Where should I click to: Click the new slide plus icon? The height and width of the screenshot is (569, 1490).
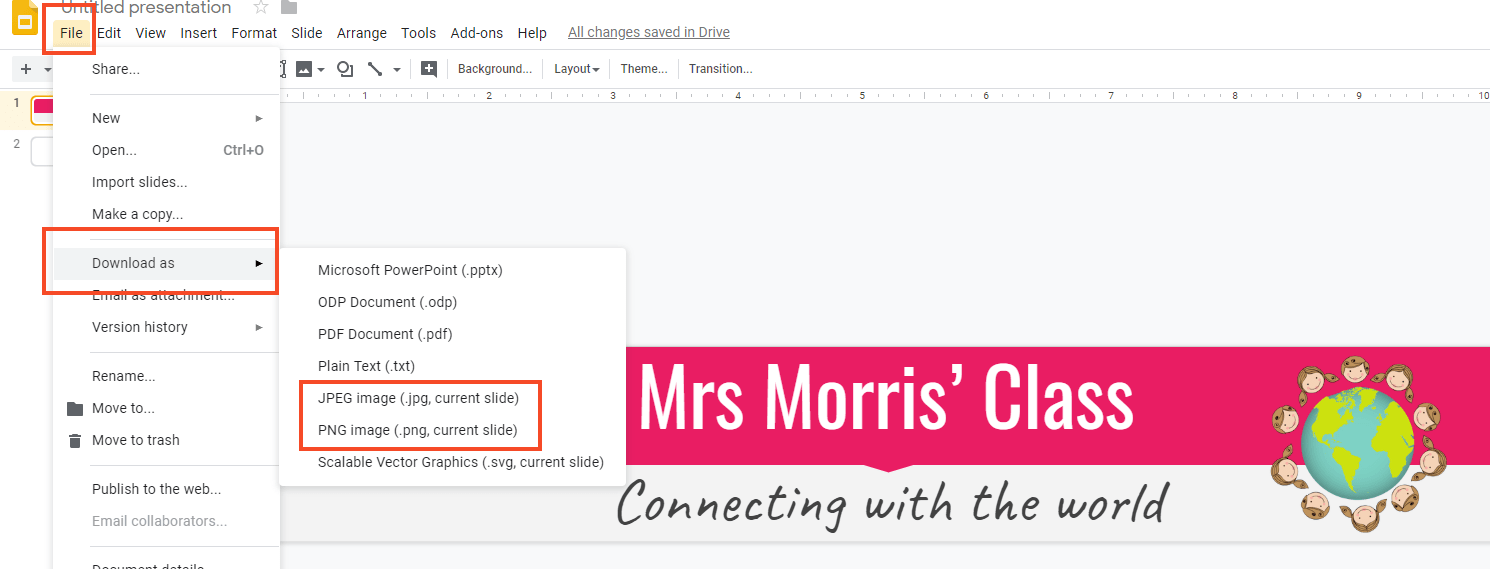click(x=26, y=69)
